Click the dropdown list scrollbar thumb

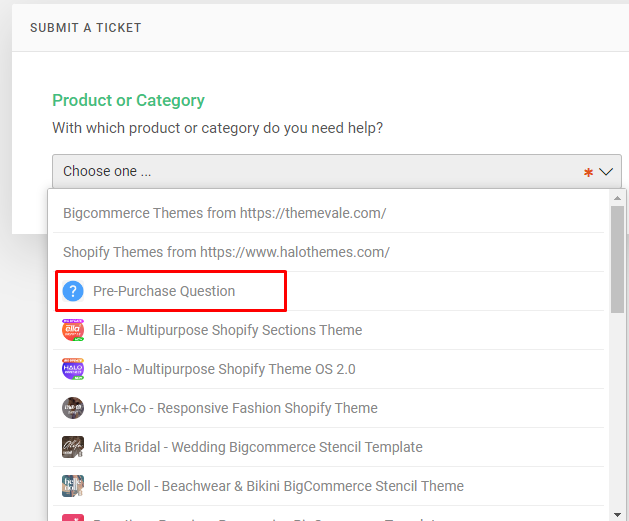(x=617, y=259)
